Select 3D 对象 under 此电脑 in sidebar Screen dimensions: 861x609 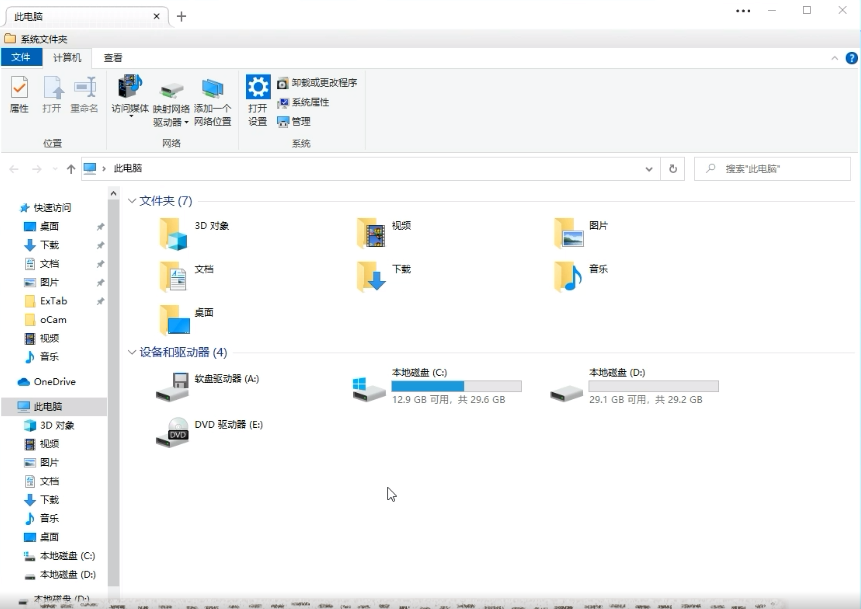tap(49, 426)
